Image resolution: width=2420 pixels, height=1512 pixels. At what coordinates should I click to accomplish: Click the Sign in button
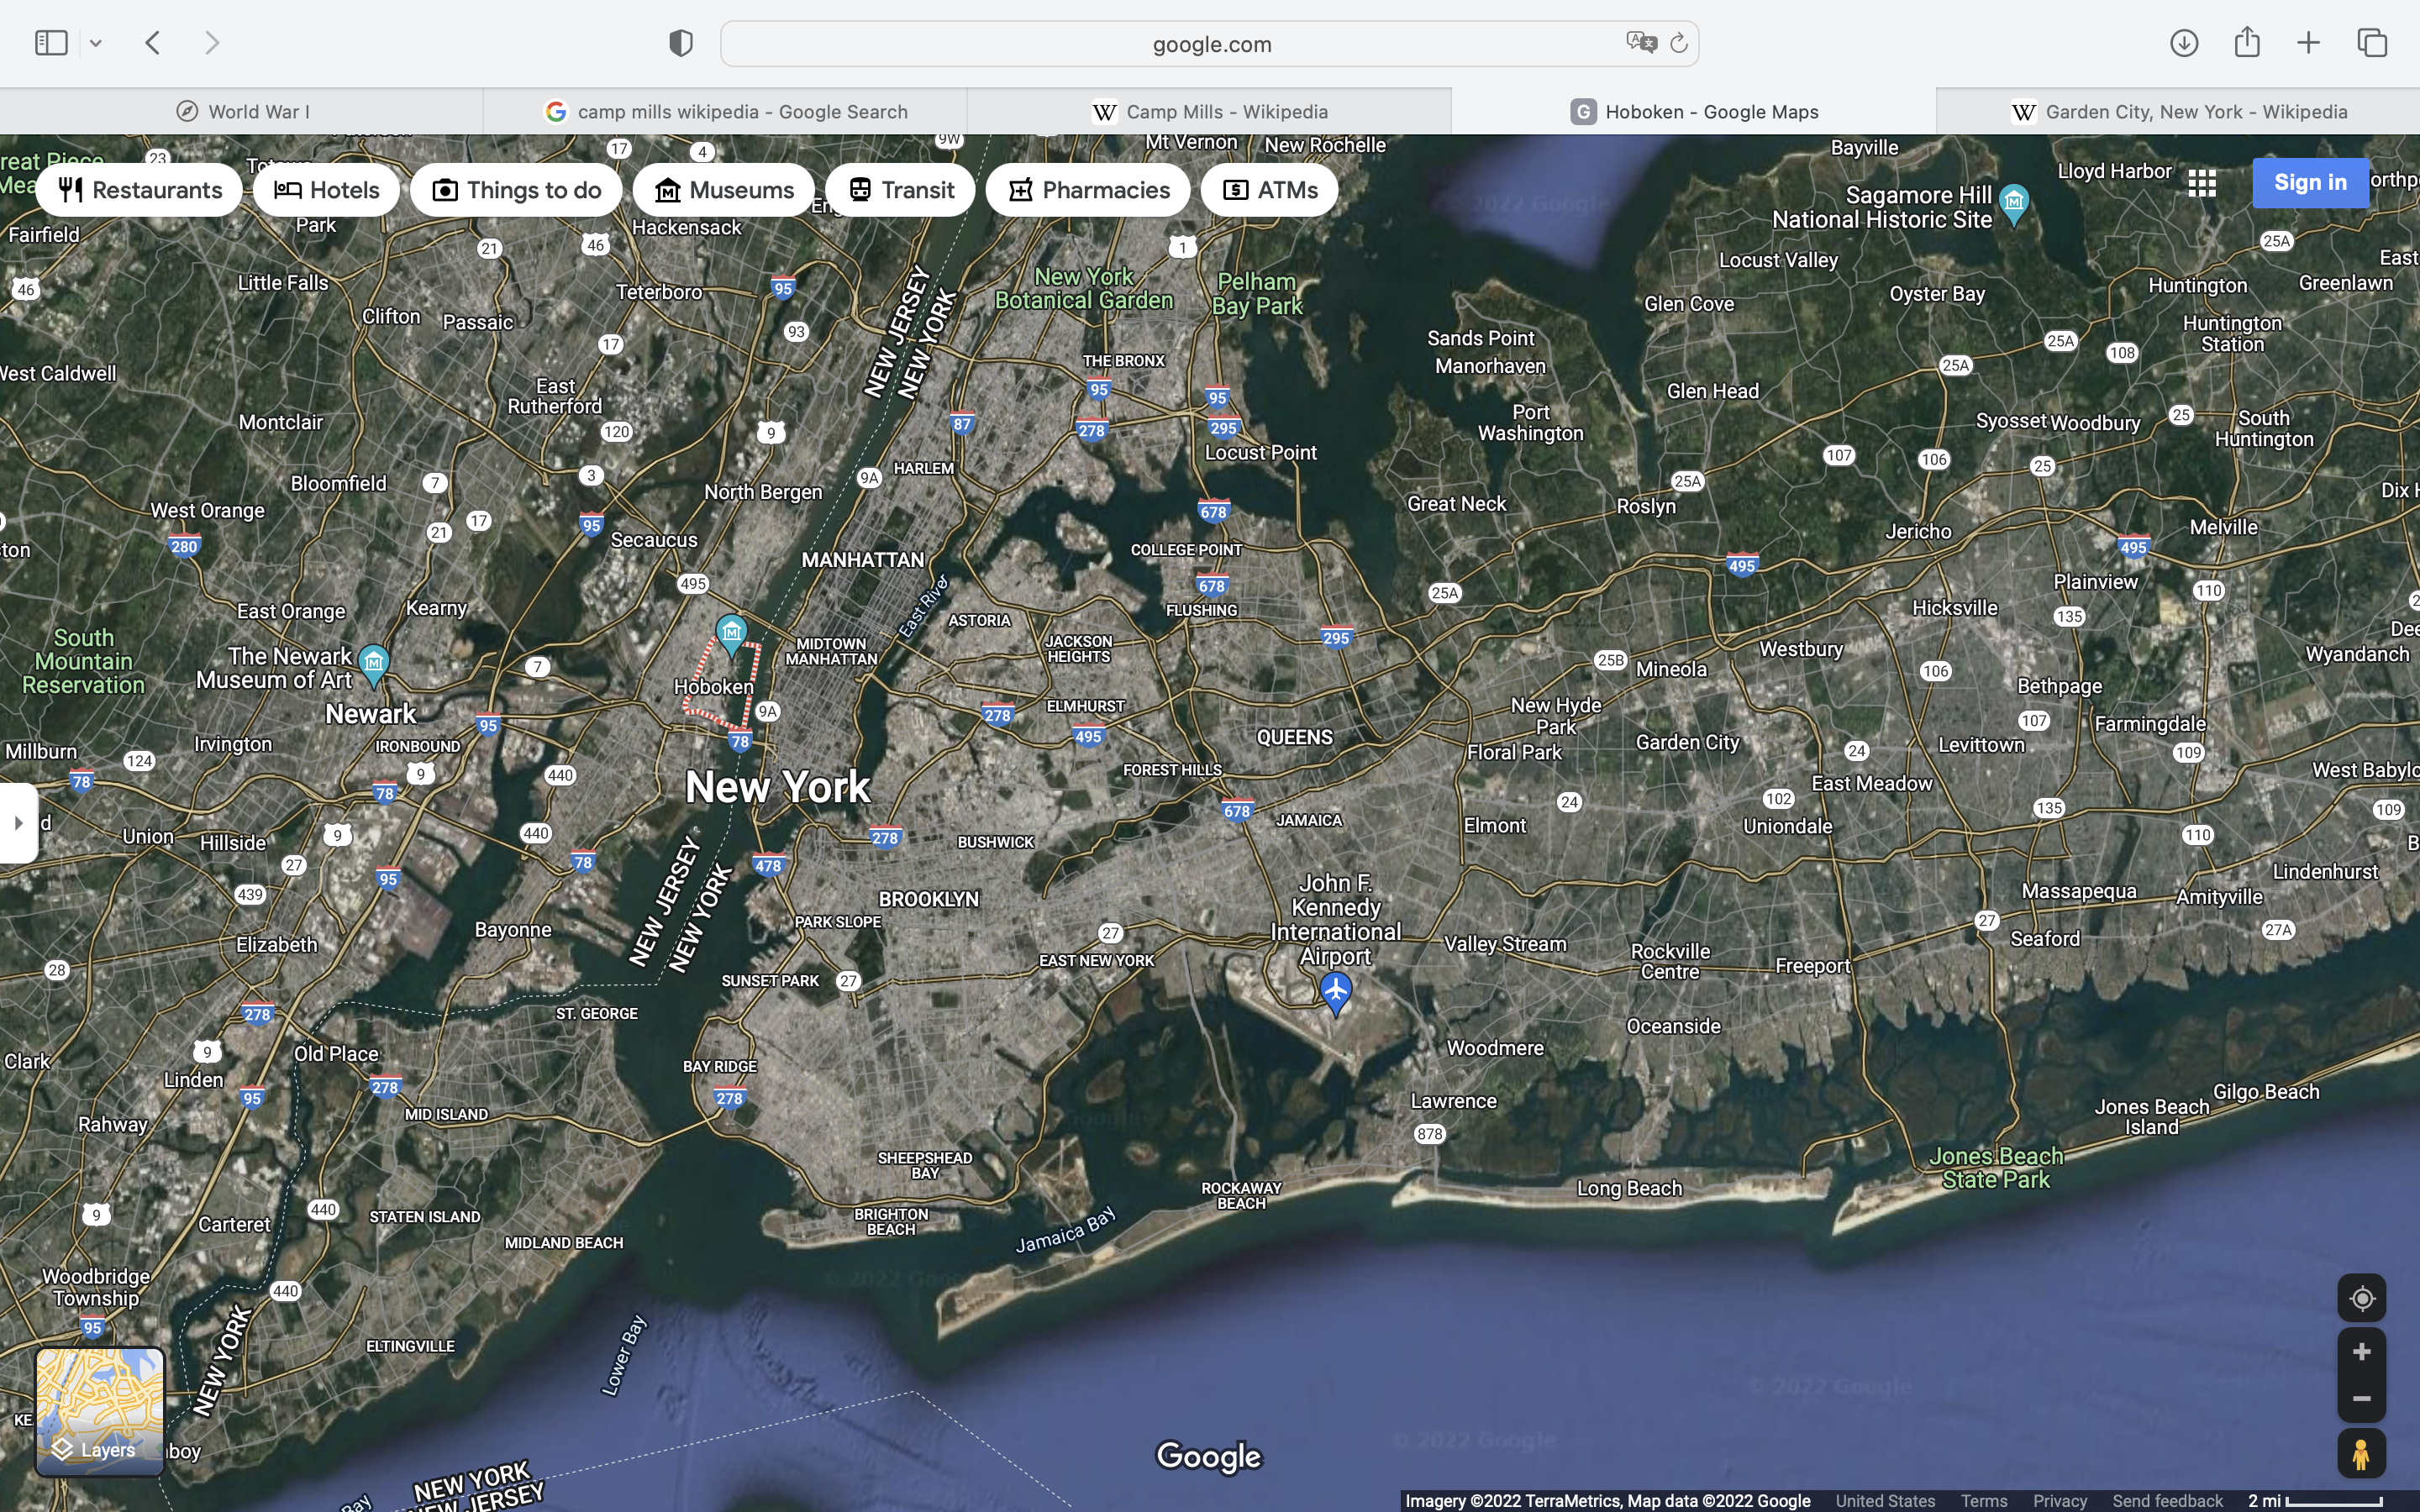(2309, 183)
